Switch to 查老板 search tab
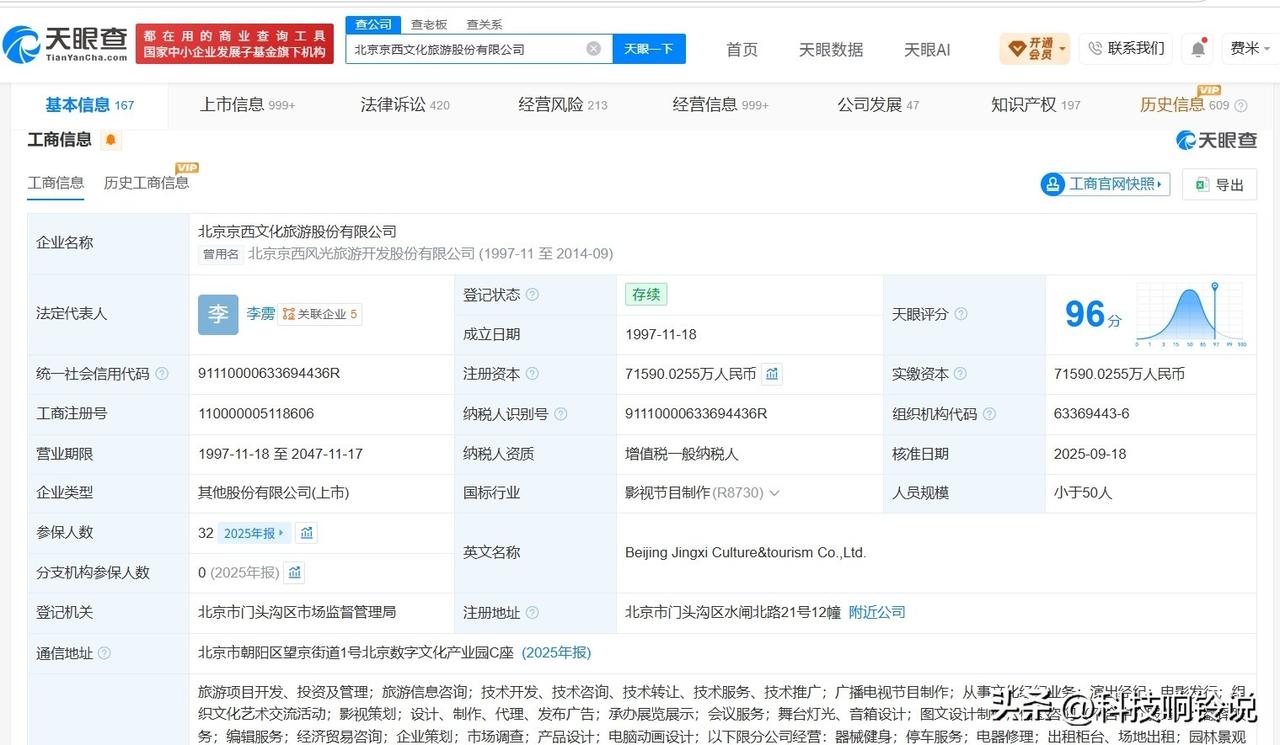Image resolution: width=1280 pixels, height=745 pixels. pos(429,24)
